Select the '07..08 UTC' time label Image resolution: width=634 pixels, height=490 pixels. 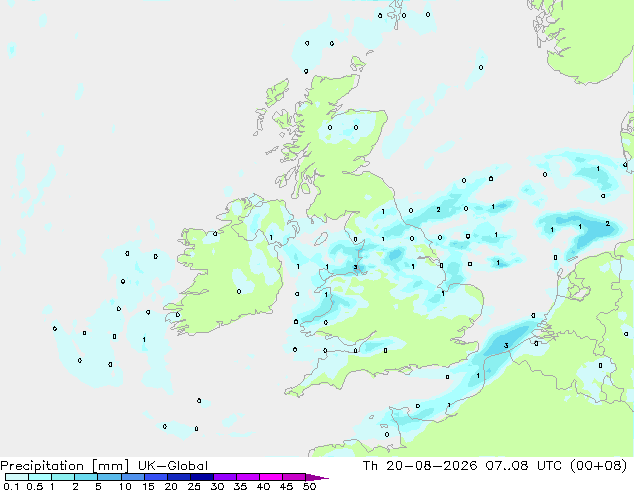(x=524, y=466)
